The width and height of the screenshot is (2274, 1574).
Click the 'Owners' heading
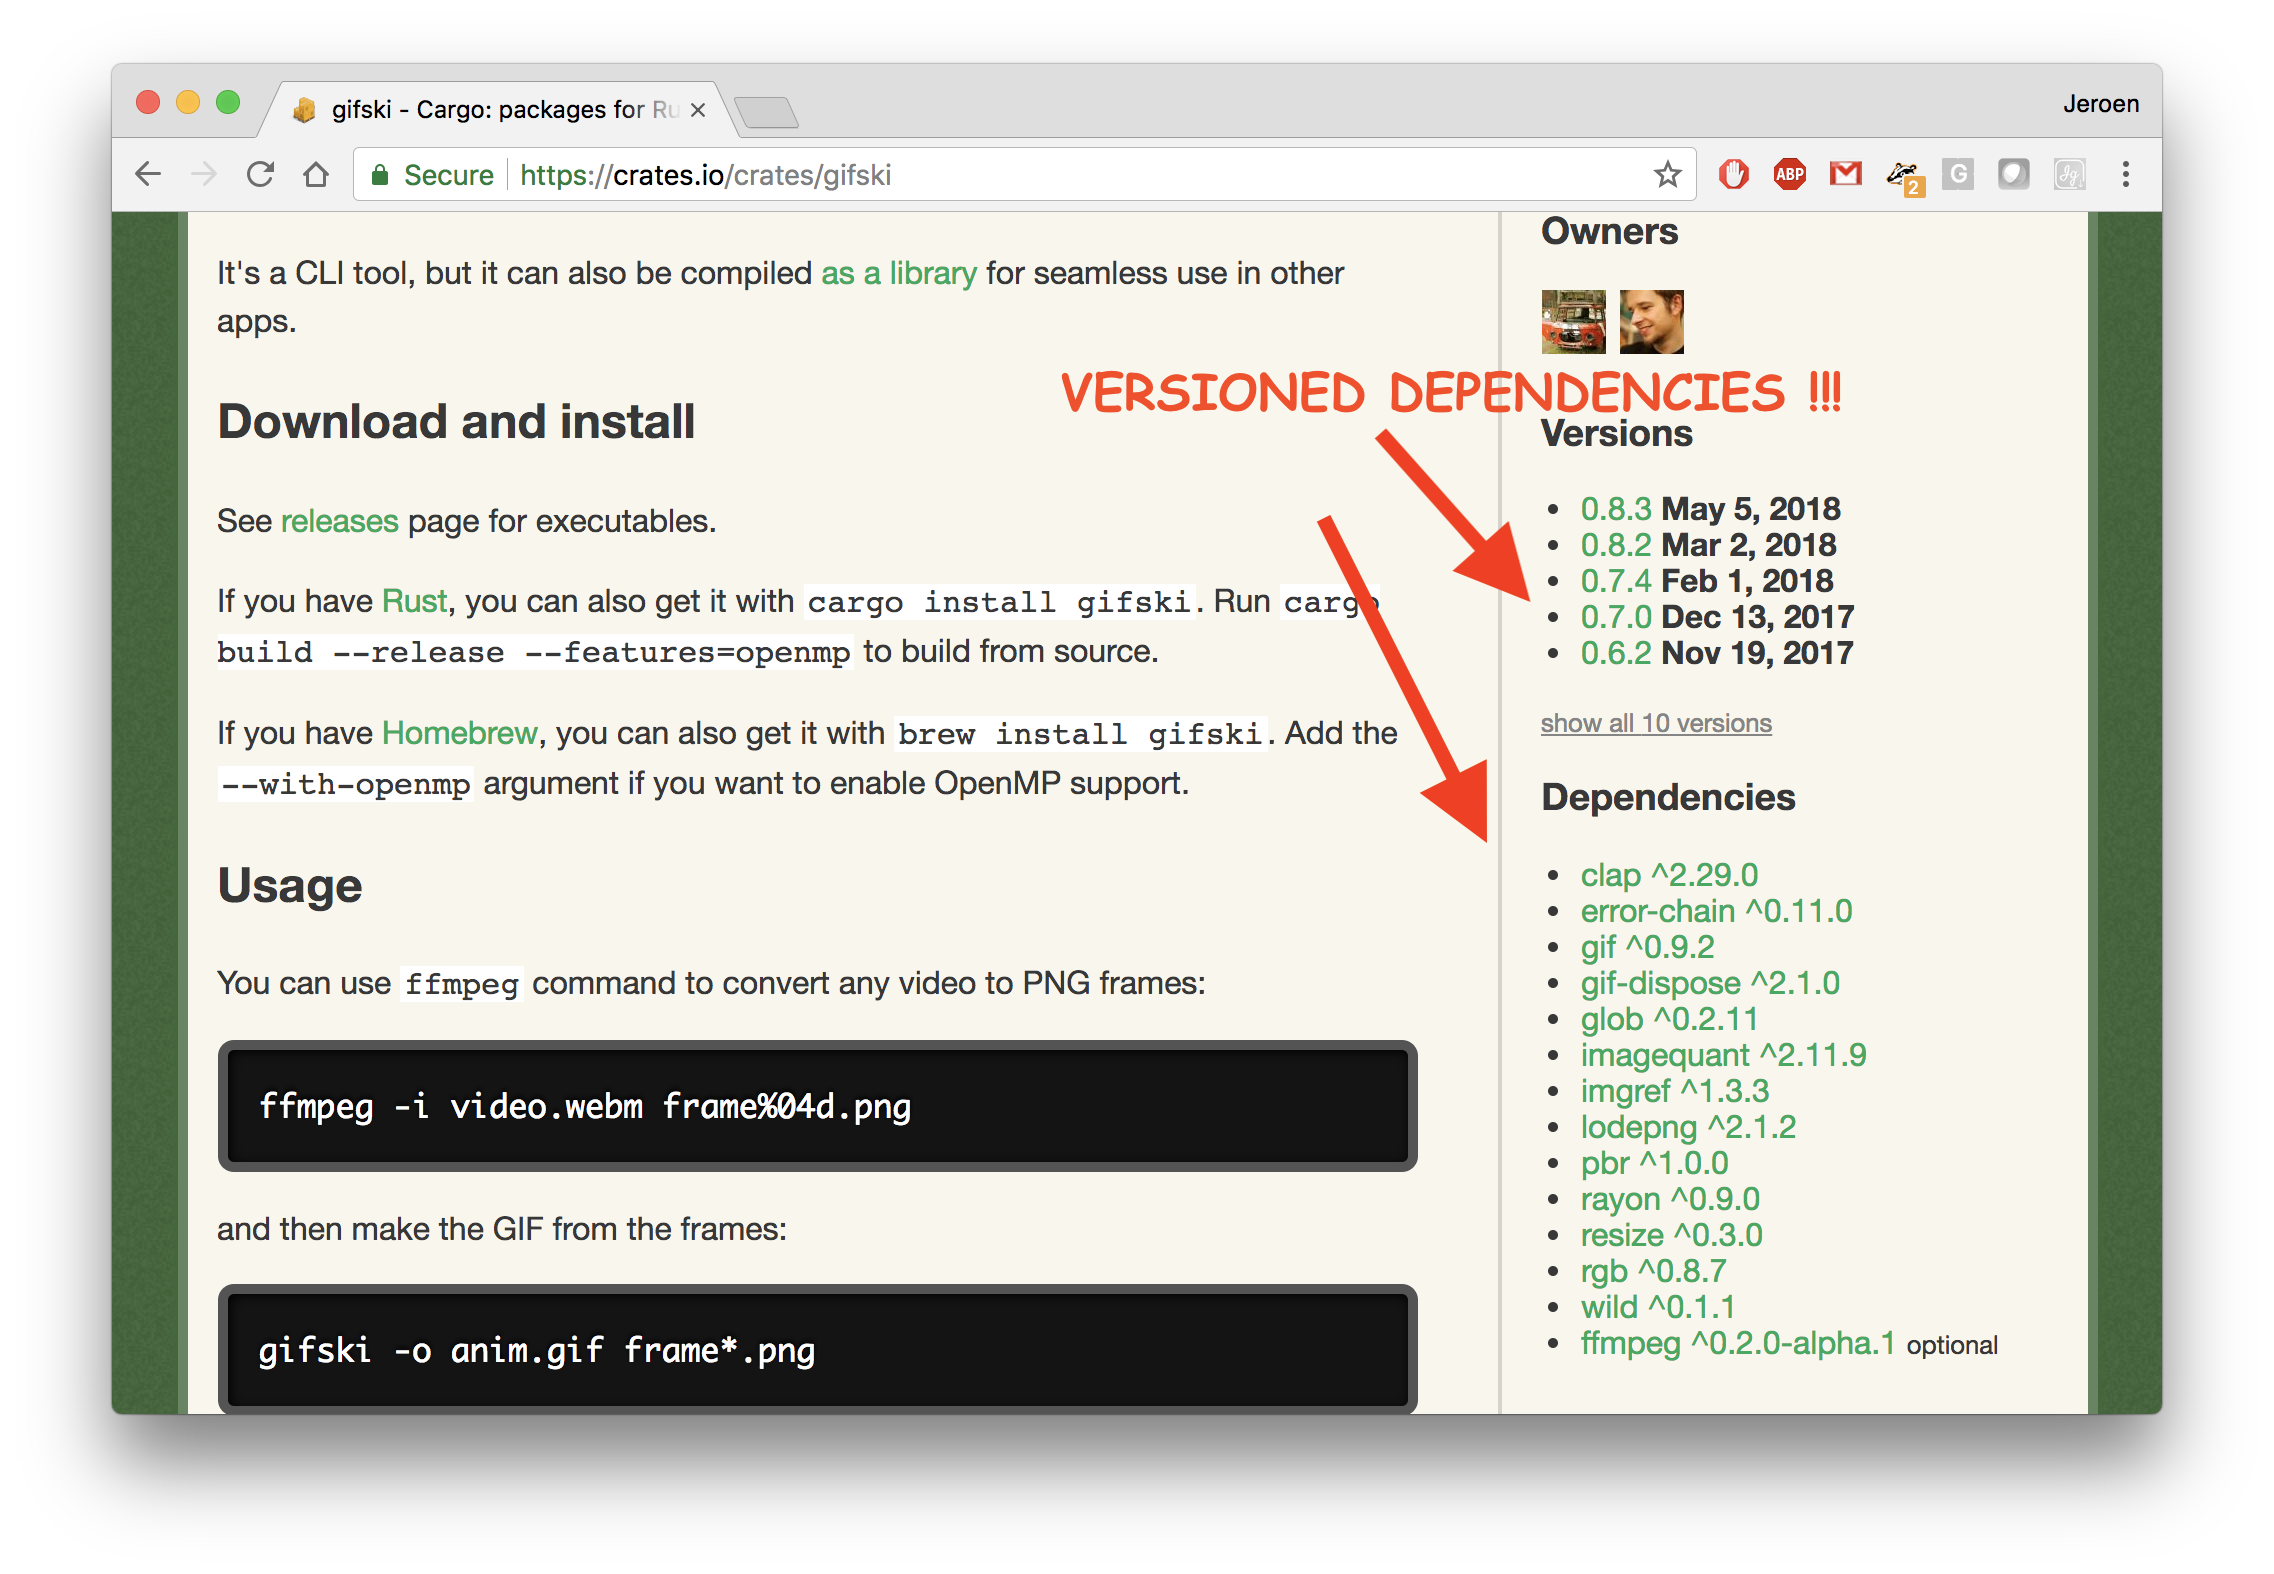coord(1610,232)
